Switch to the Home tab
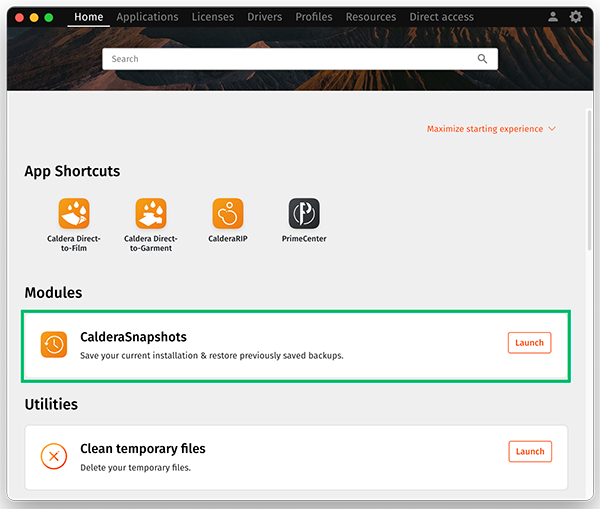Viewport: 600px width, 509px height. tap(88, 17)
